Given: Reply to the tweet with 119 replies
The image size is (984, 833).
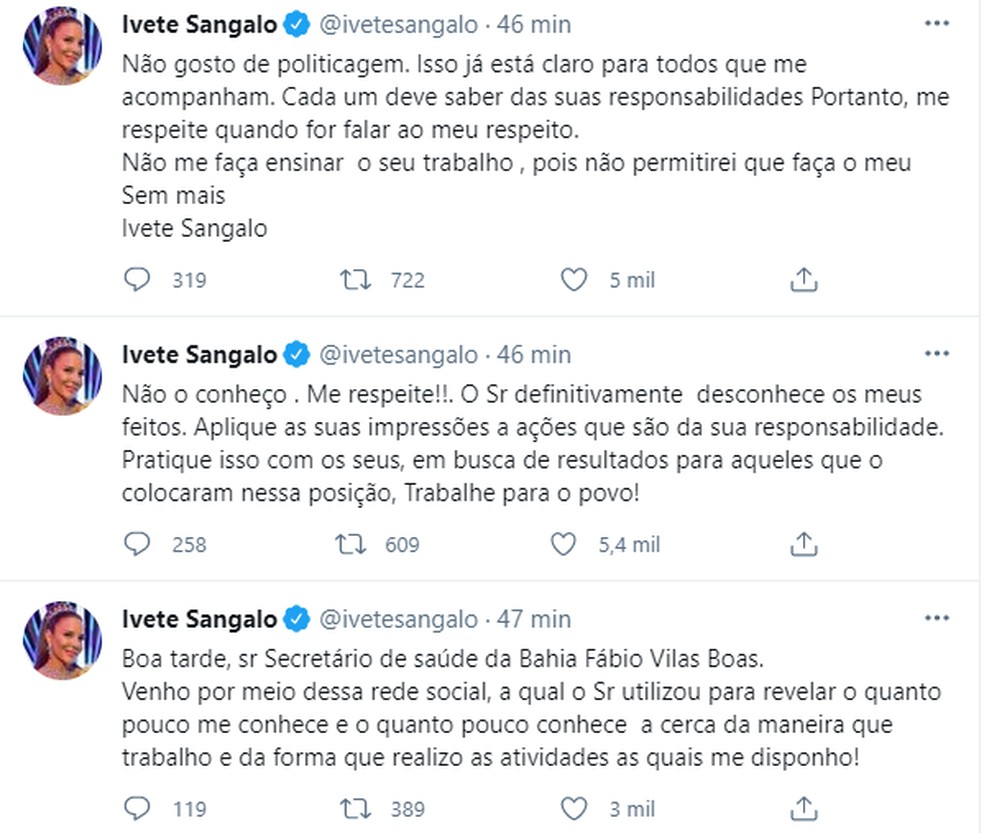Looking at the screenshot, I should [x=137, y=808].
